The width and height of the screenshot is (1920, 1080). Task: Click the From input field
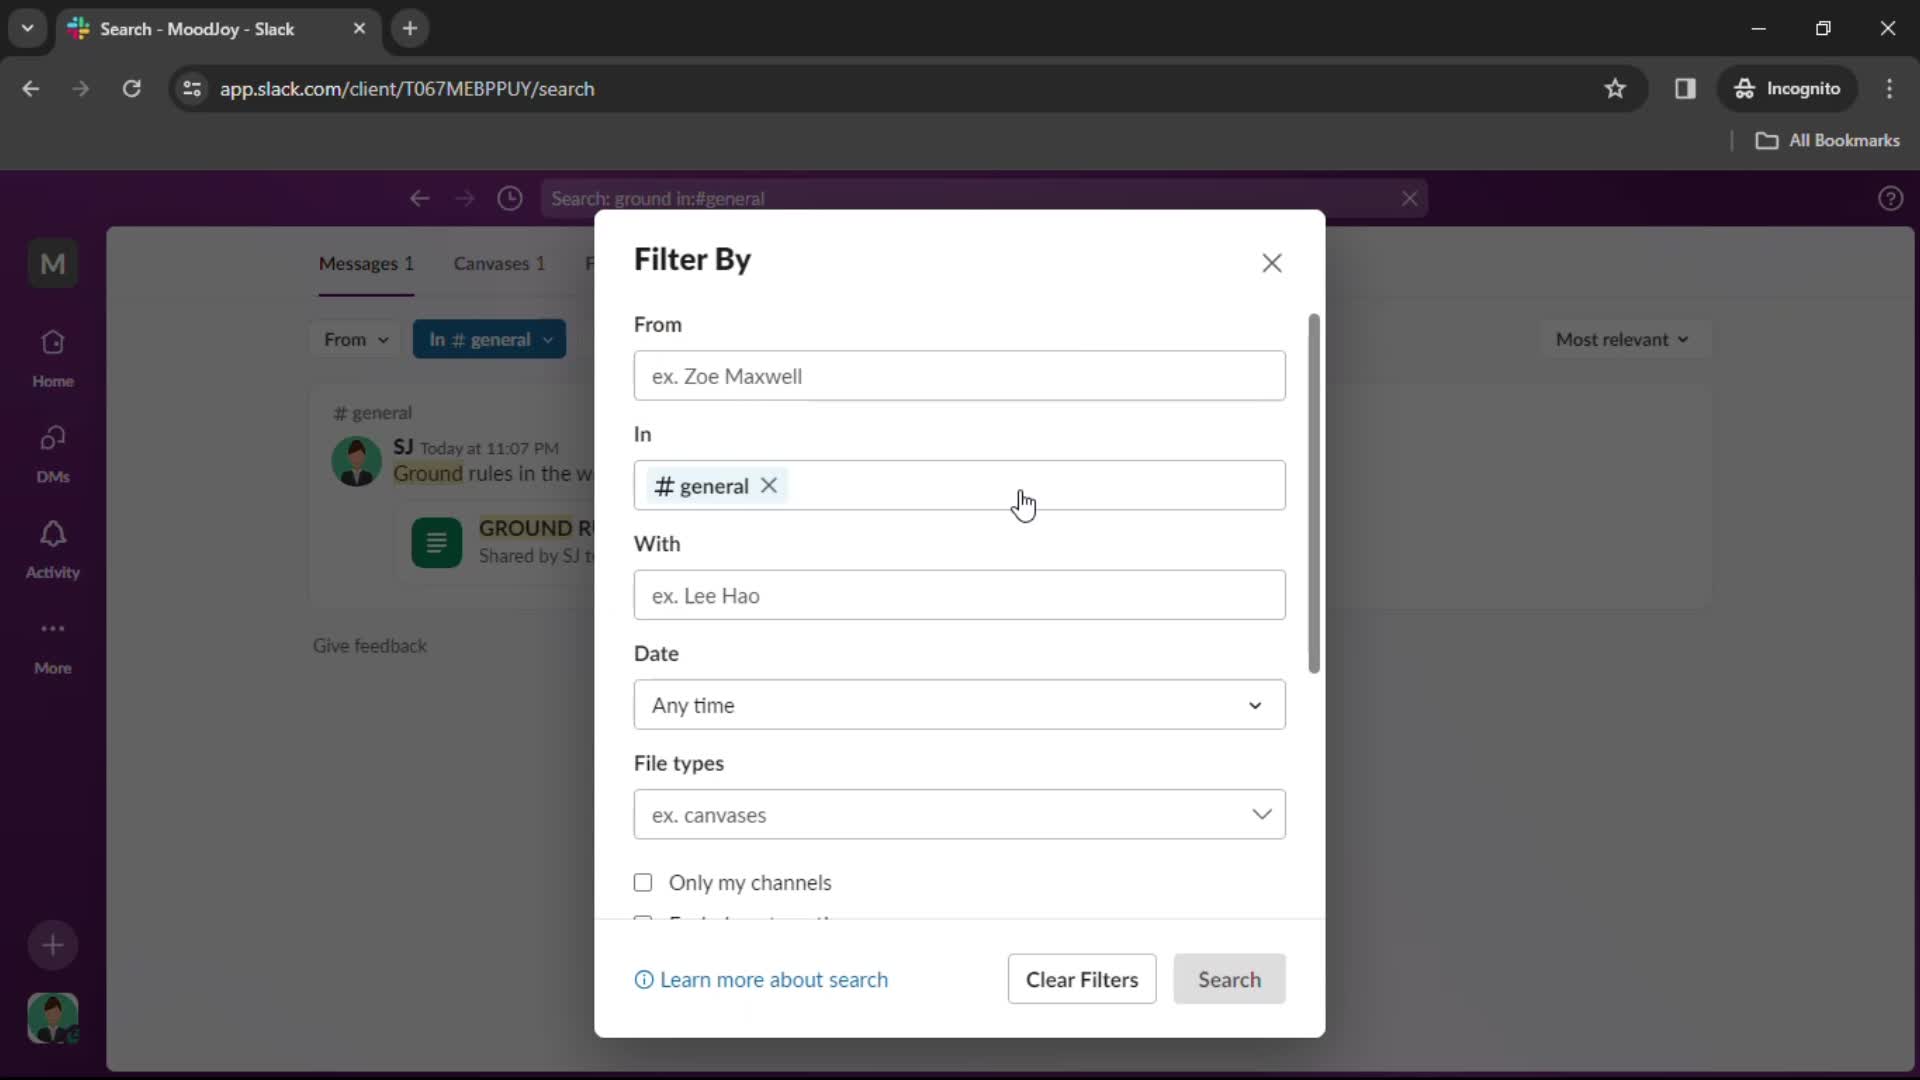click(960, 376)
